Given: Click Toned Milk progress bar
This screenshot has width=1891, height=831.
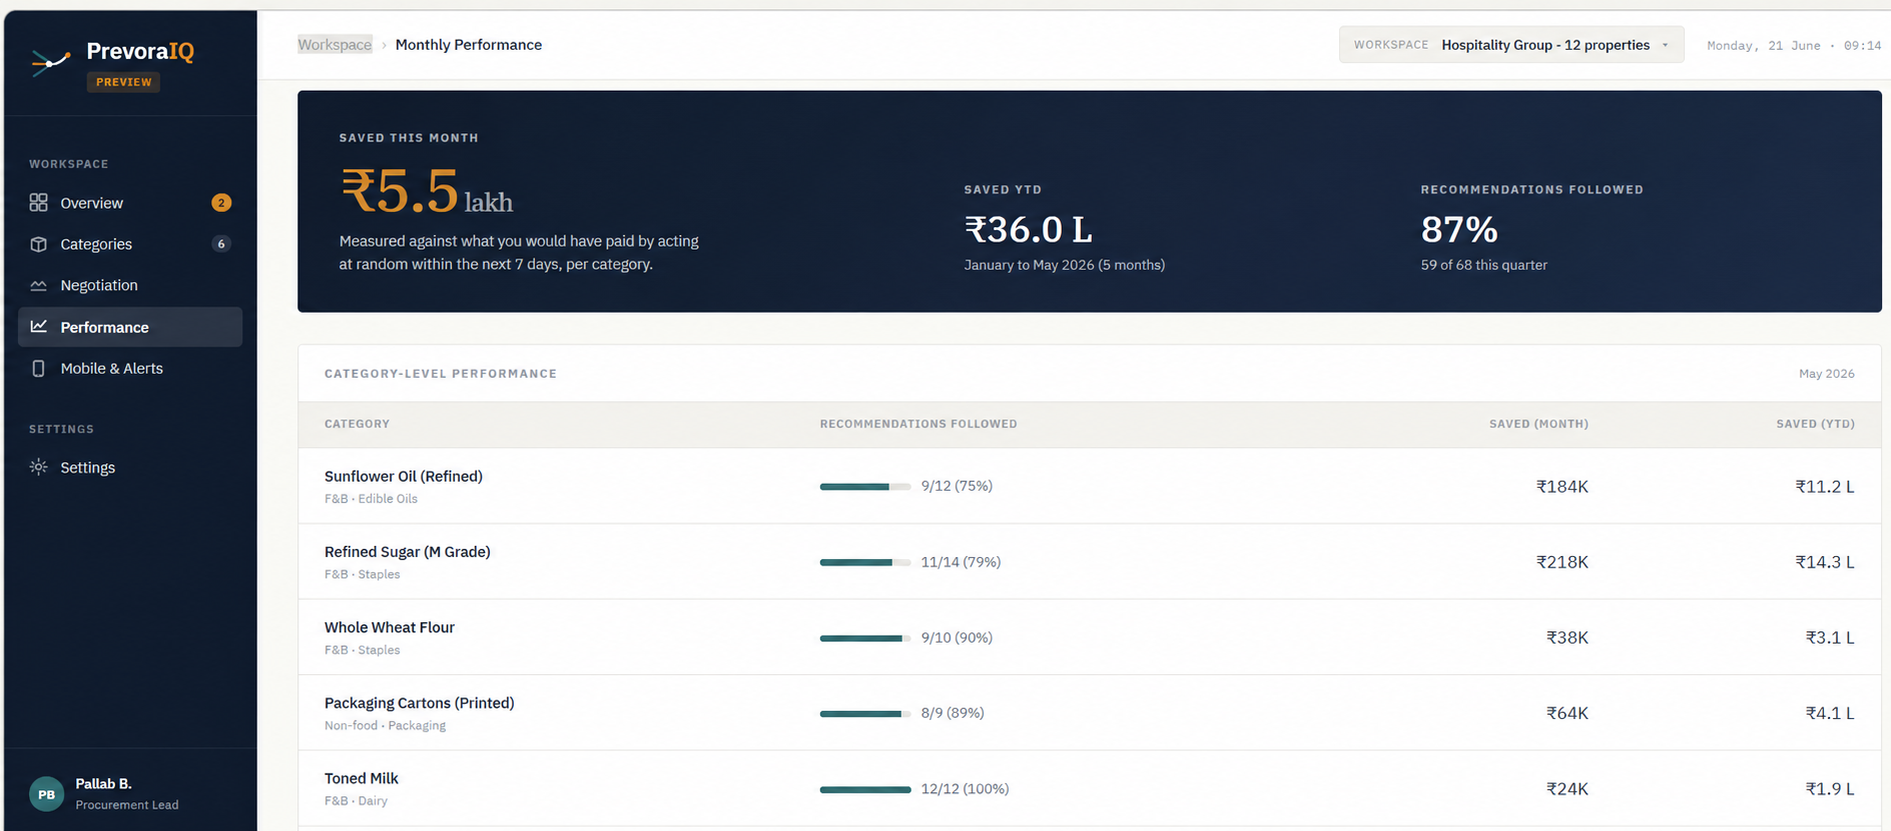Looking at the screenshot, I should click(865, 789).
